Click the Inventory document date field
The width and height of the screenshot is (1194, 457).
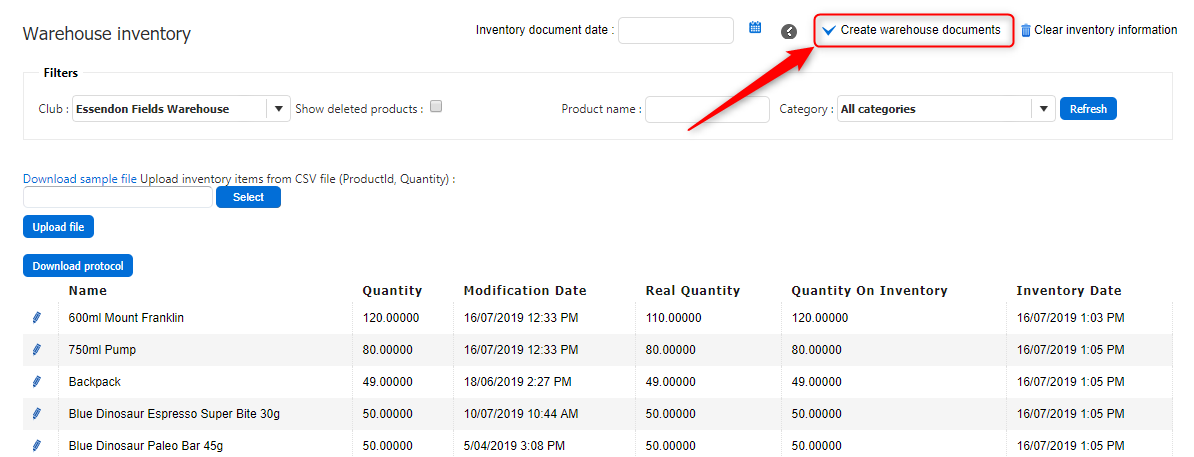point(676,30)
